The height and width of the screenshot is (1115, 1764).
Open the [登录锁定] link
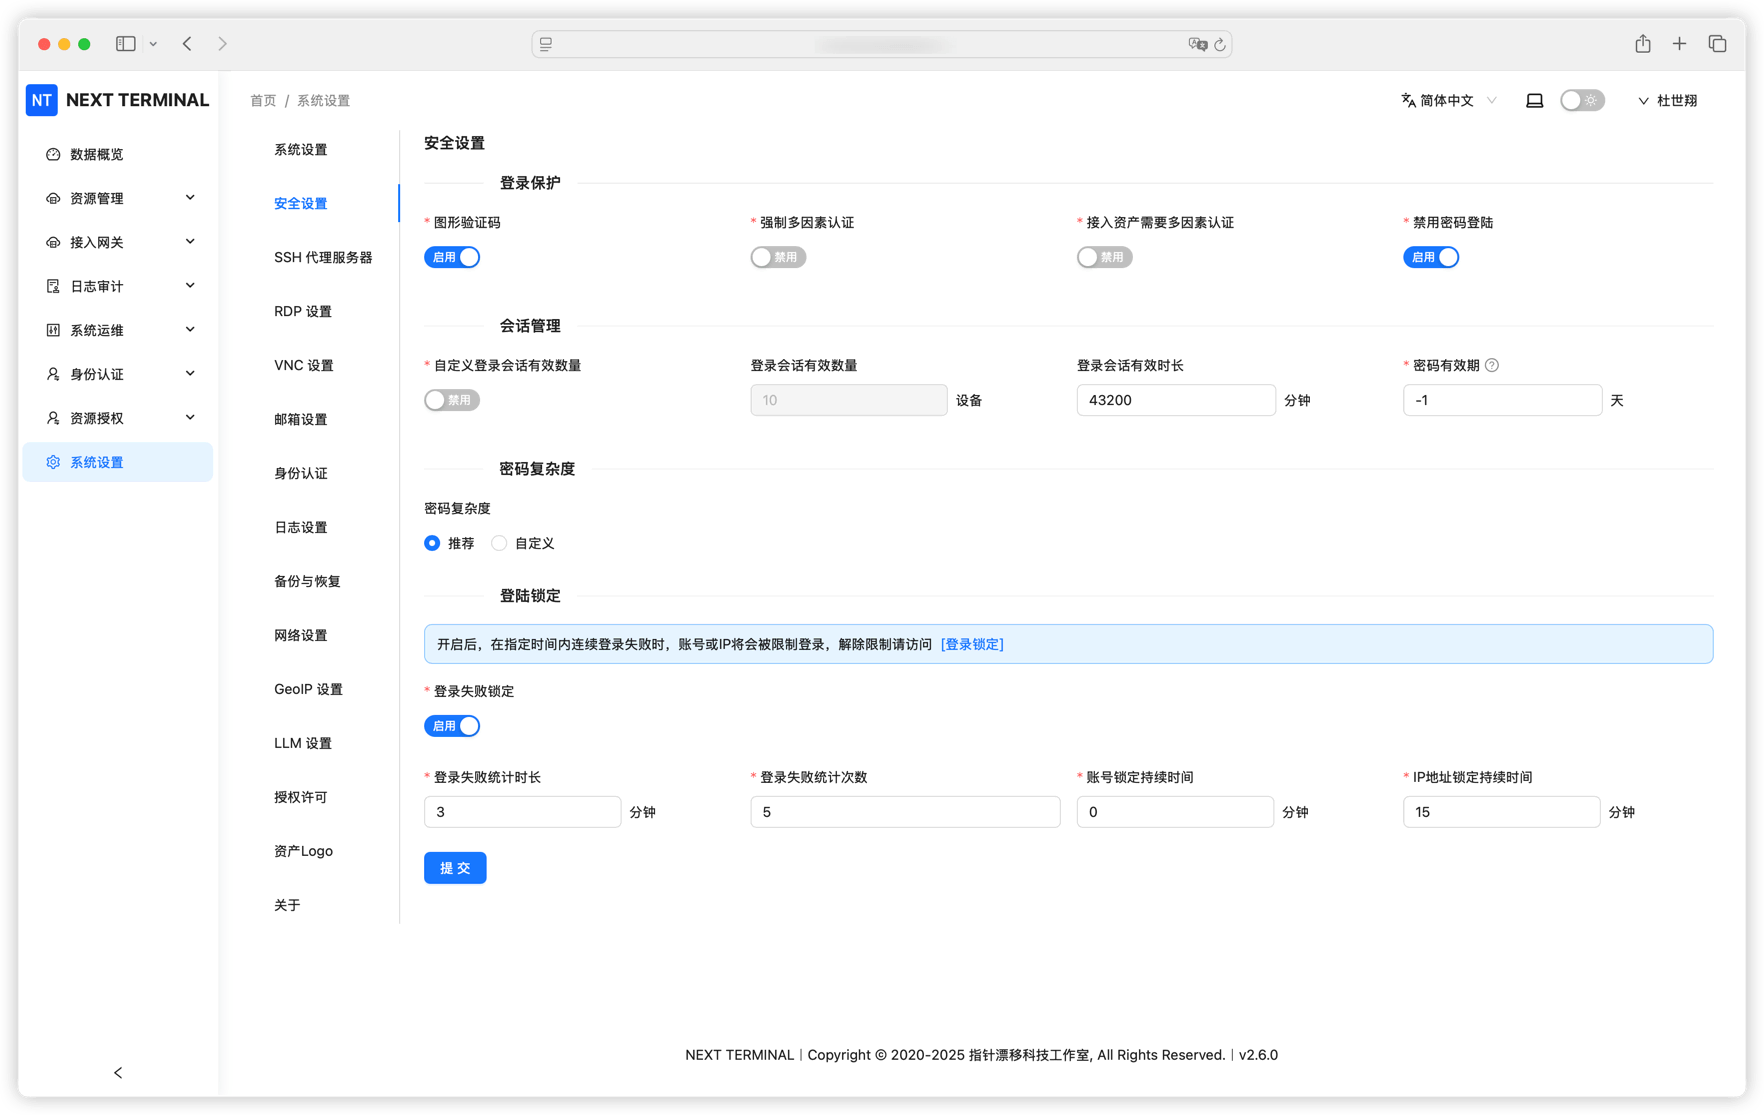972,645
